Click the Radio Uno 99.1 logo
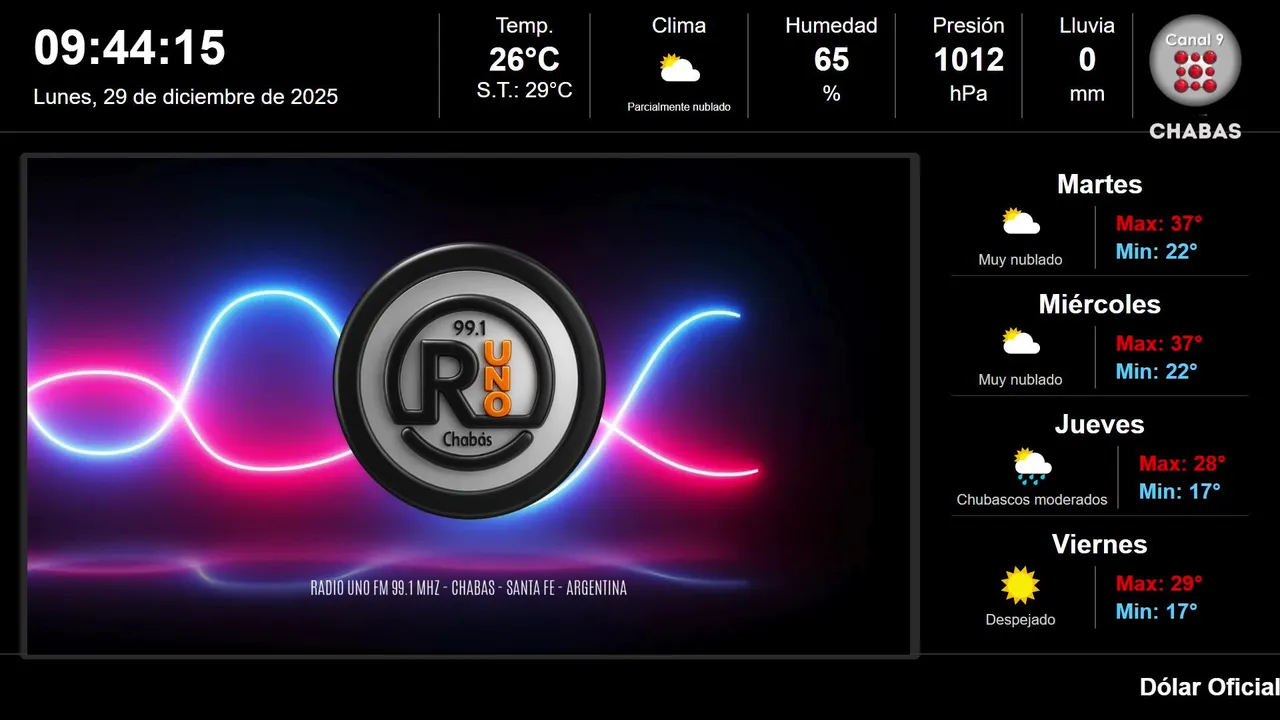Image resolution: width=1280 pixels, height=720 pixels. pyautogui.click(x=469, y=381)
